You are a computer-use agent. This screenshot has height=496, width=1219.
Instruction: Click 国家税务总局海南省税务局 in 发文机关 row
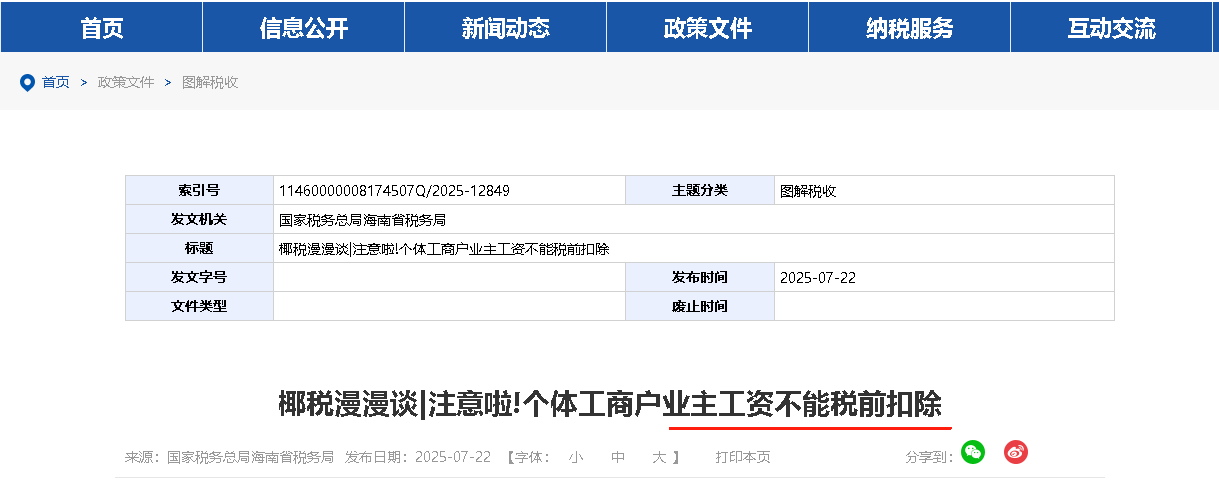pos(362,220)
